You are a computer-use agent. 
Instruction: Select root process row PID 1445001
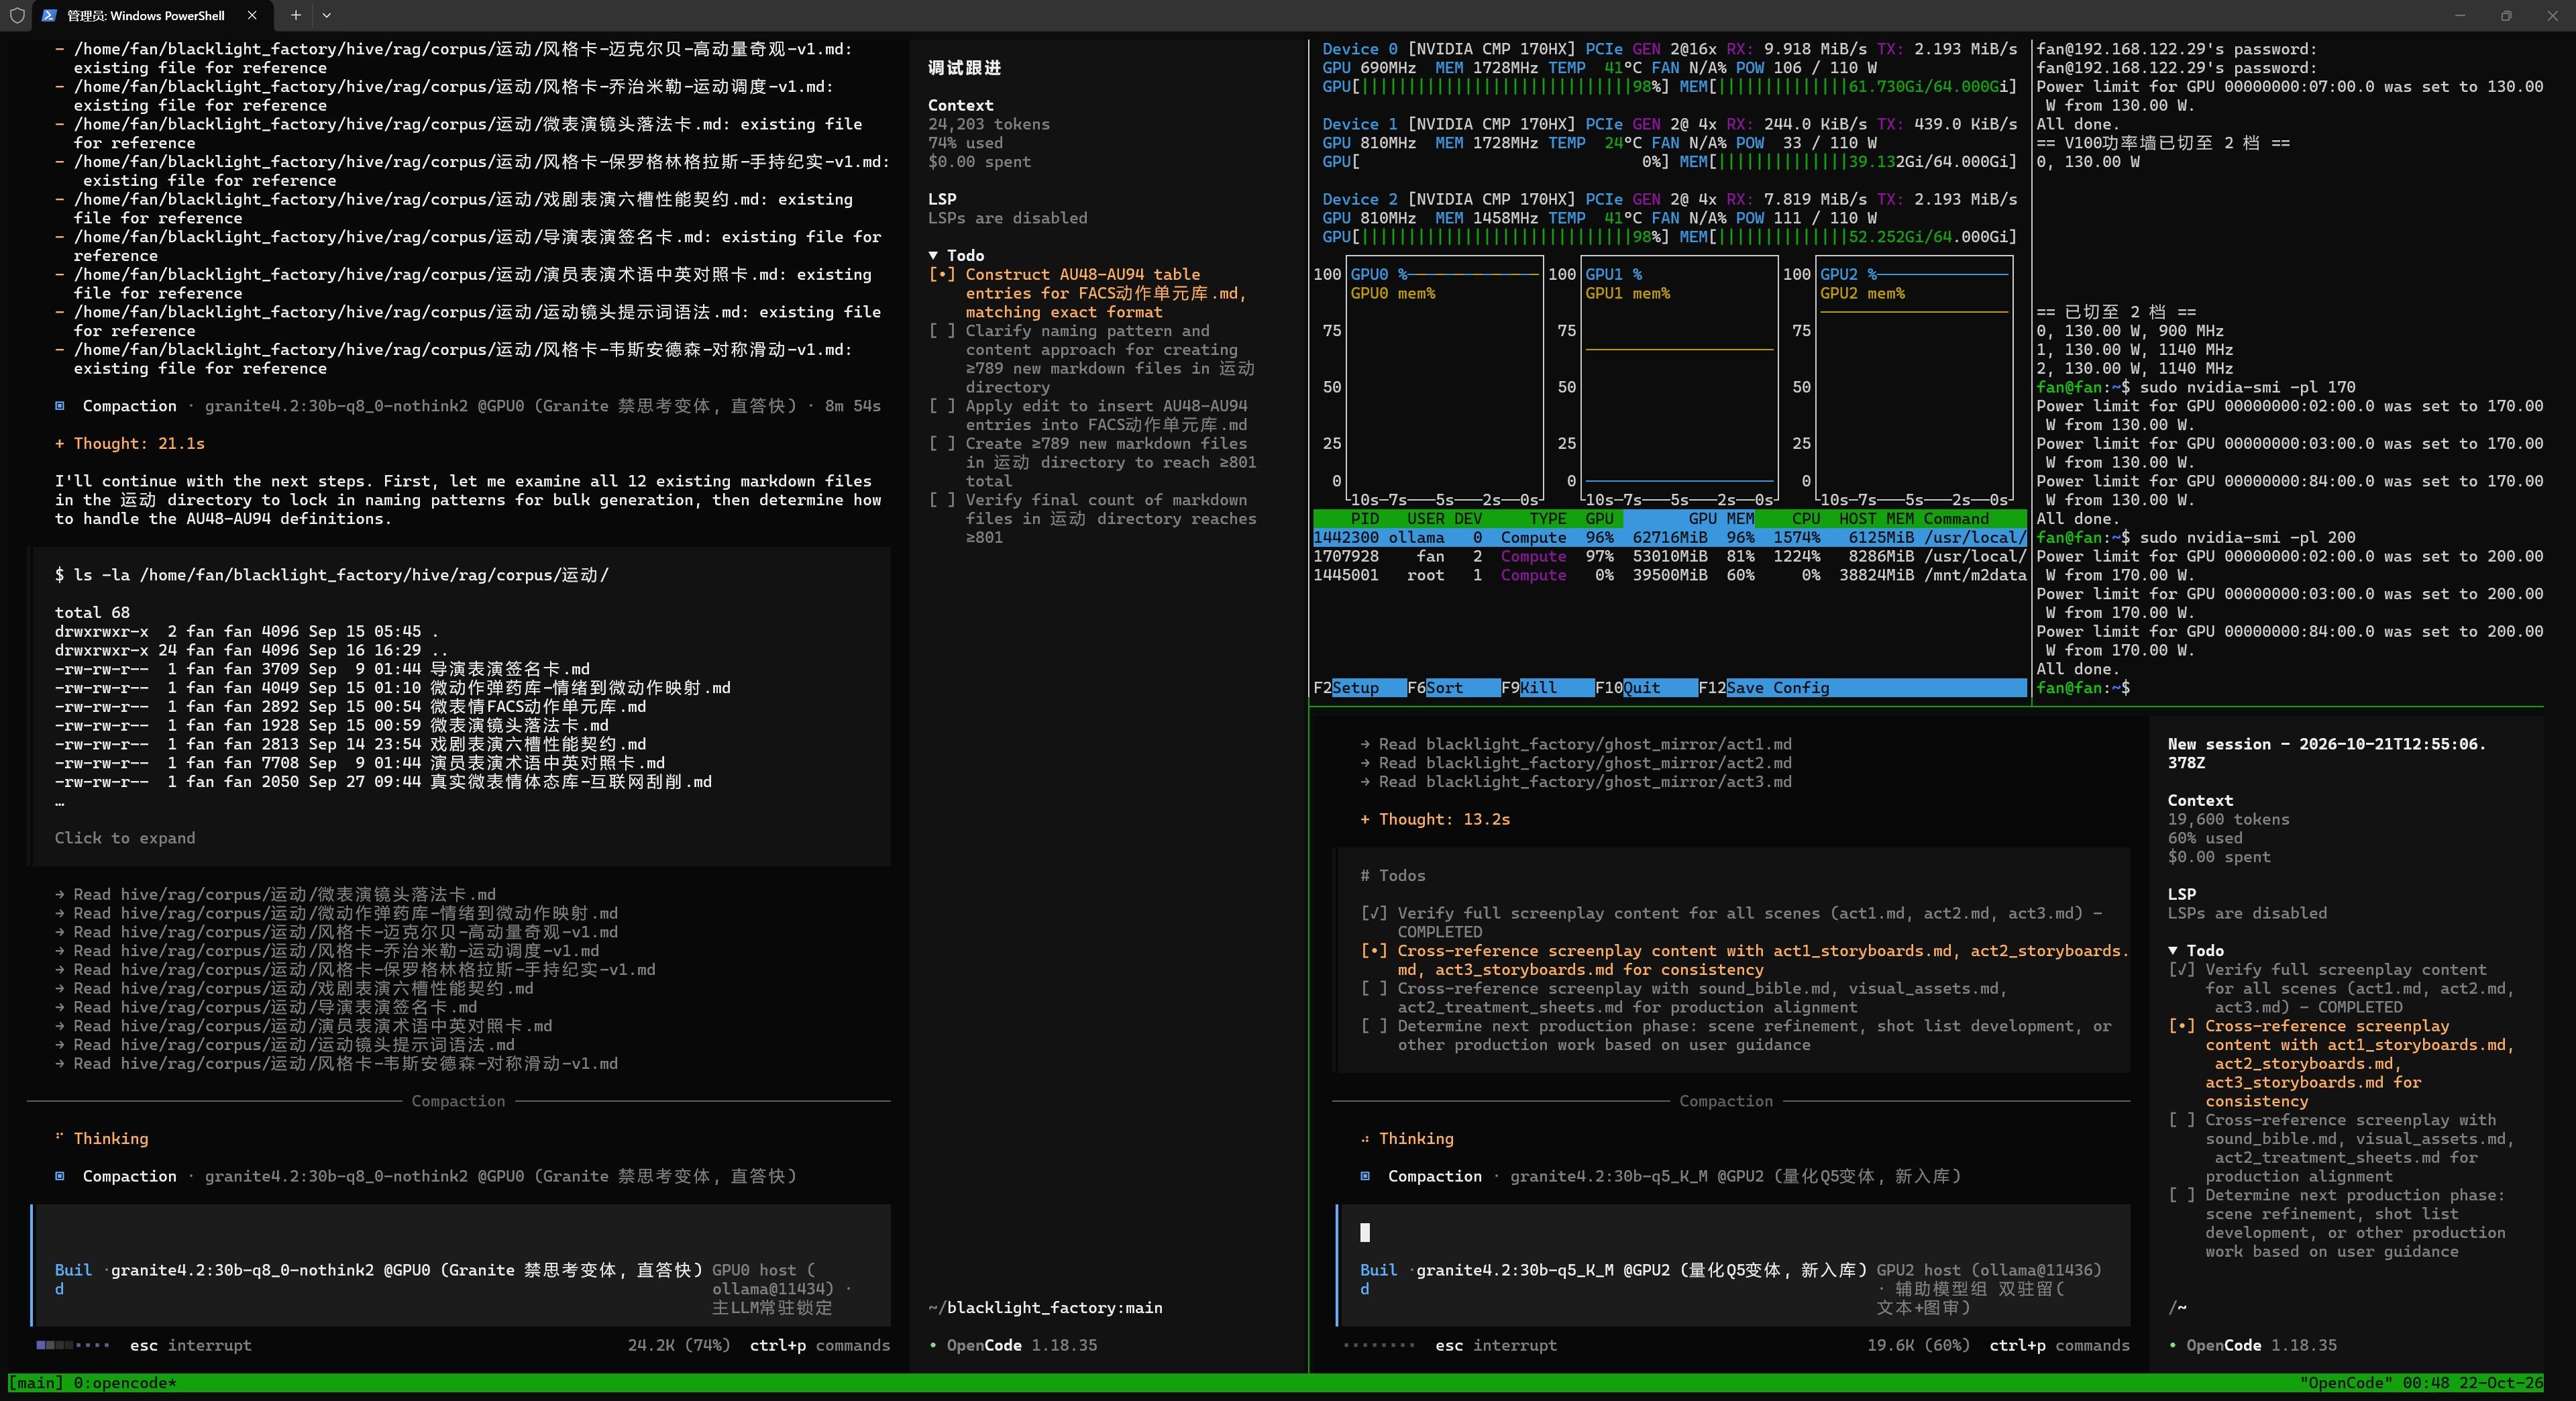coord(1669,575)
